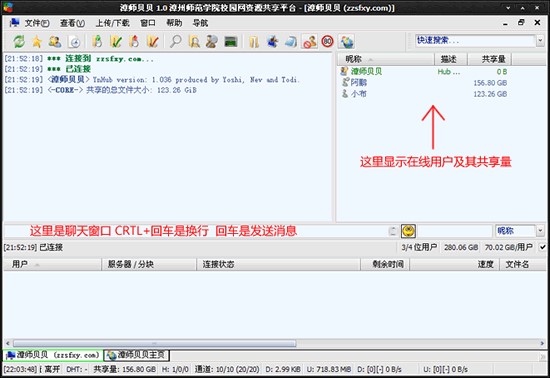Open the favorite users icon

tap(55, 41)
